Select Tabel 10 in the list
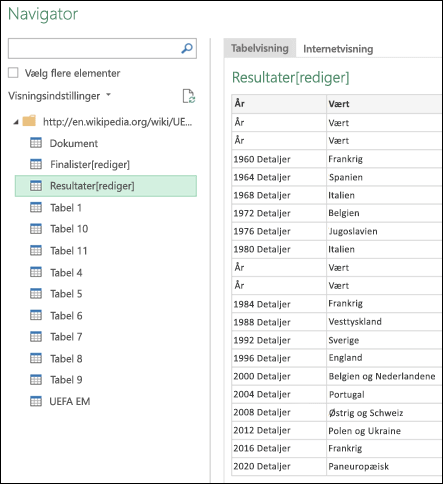This screenshot has height=484, width=443. pyautogui.click(x=69, y=229)
